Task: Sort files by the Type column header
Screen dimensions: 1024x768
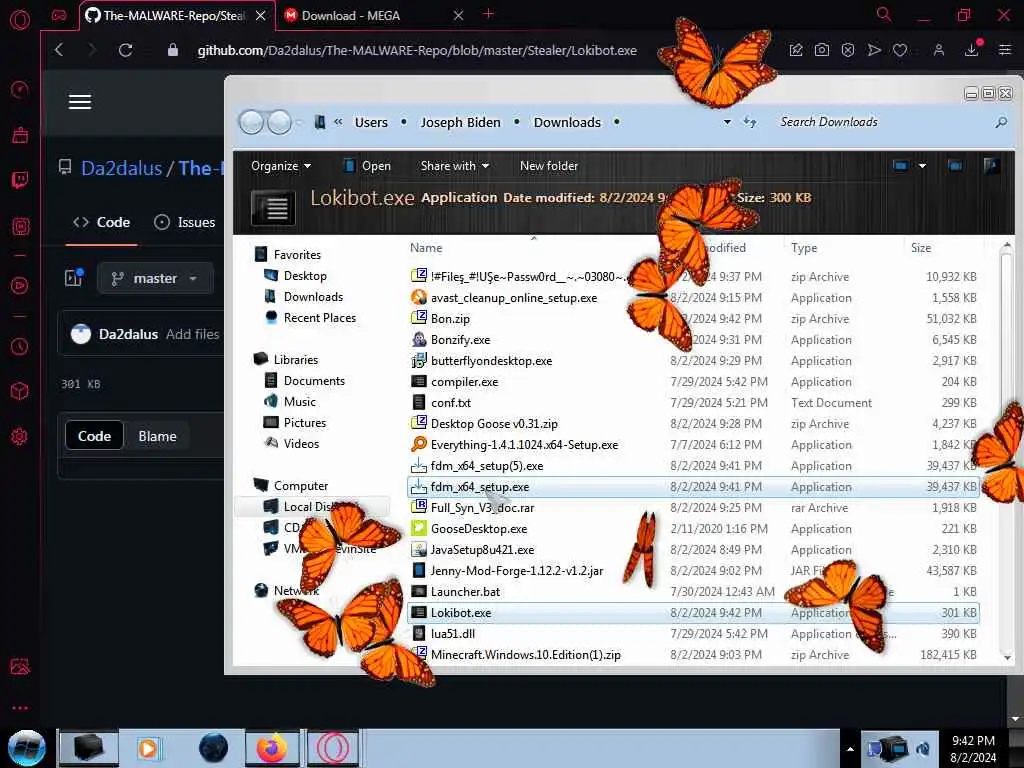Action: (804, 248)
